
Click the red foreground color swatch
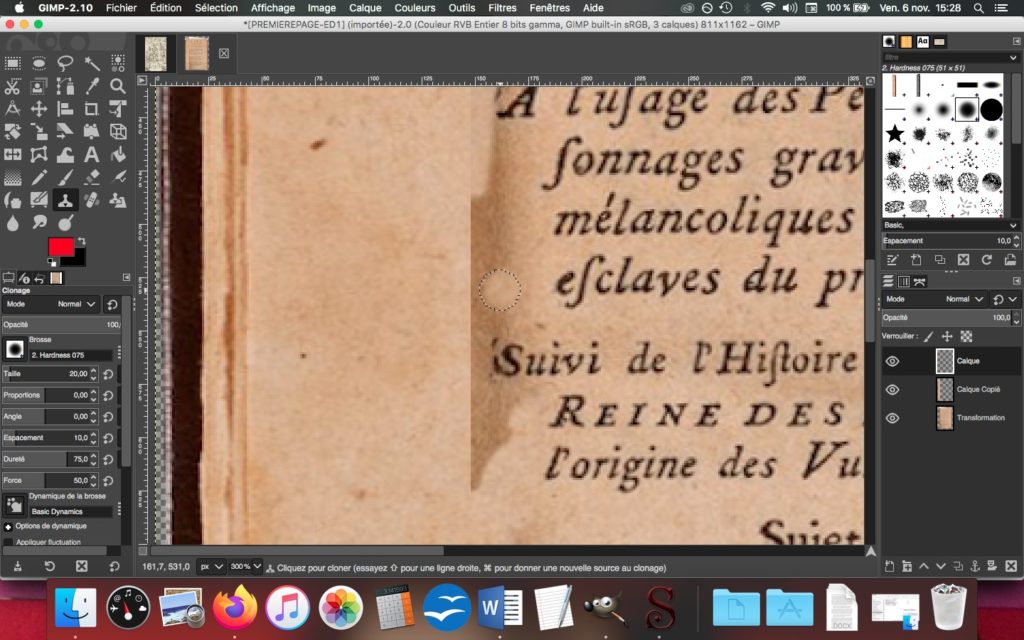(x=61, y=247)
